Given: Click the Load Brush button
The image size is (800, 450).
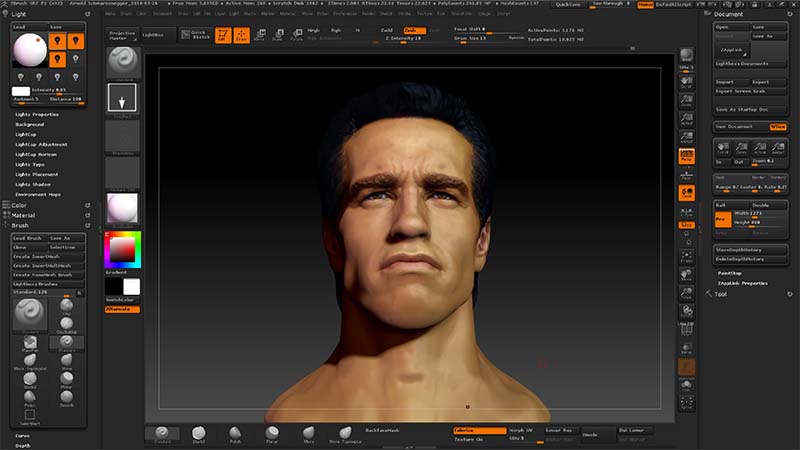Looking at the screenshot, I should [x=30, y=238].
